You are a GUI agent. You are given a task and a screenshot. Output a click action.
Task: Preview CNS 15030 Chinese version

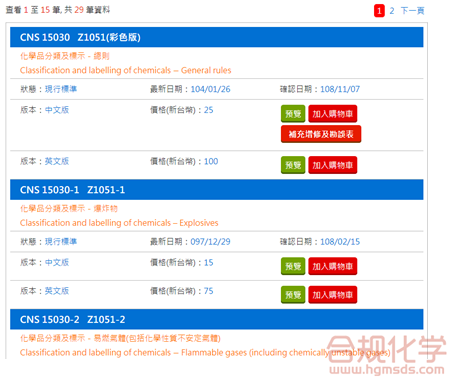click(x=293, y=114)
